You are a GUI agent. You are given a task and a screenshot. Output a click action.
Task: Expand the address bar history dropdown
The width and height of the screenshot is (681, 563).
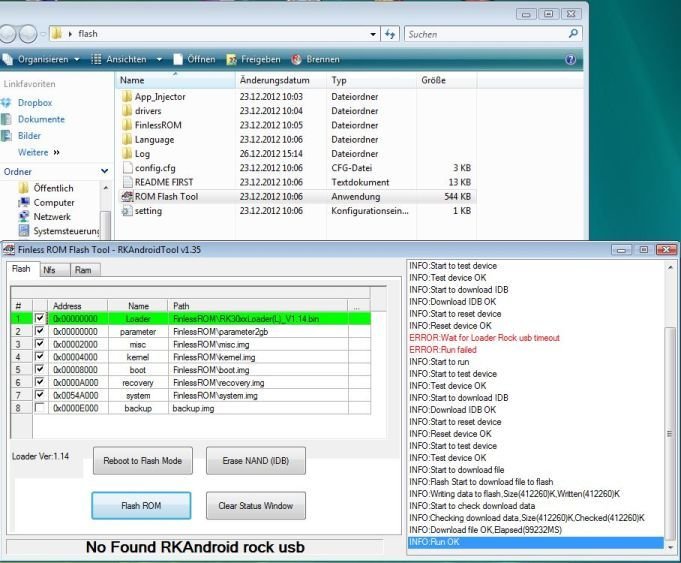[373, 34]
